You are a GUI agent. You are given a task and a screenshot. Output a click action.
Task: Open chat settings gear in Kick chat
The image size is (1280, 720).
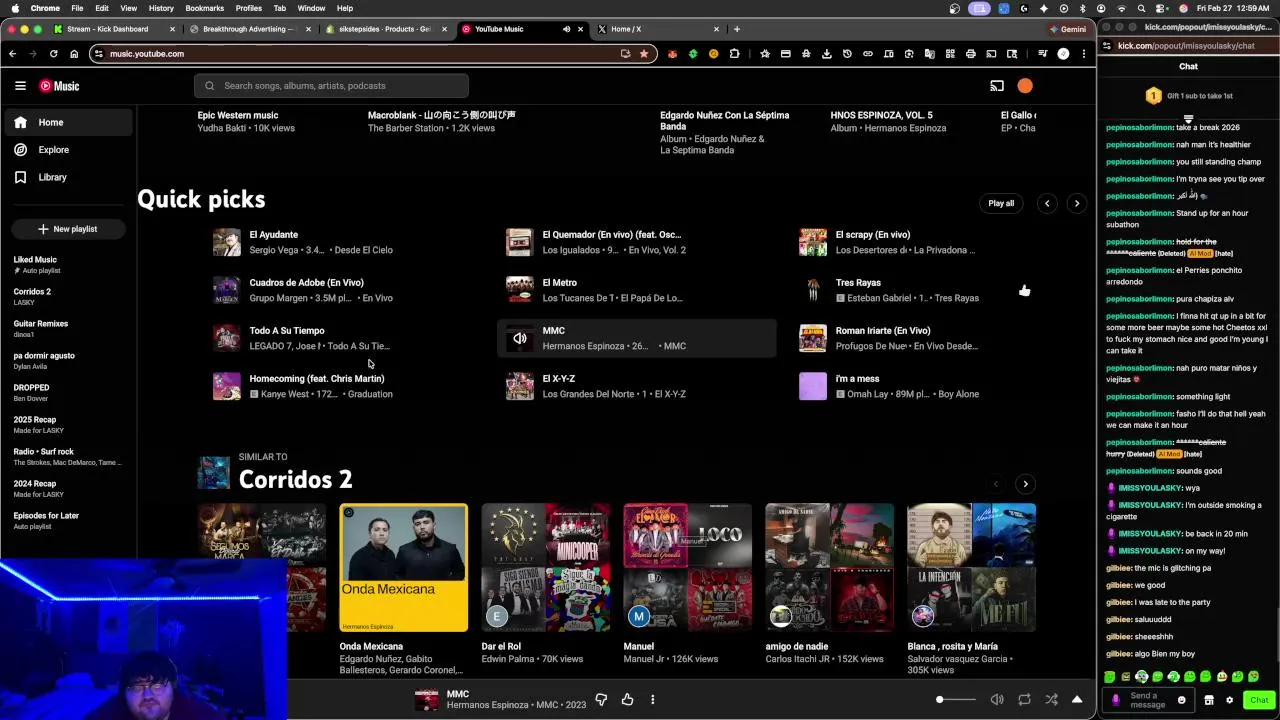(1230, 700)
